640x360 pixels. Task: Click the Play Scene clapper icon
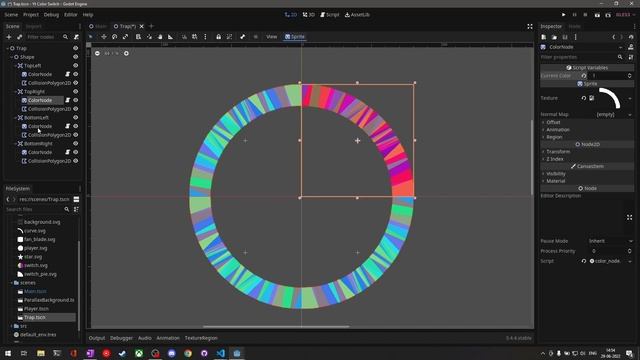[x=597, y=15]
